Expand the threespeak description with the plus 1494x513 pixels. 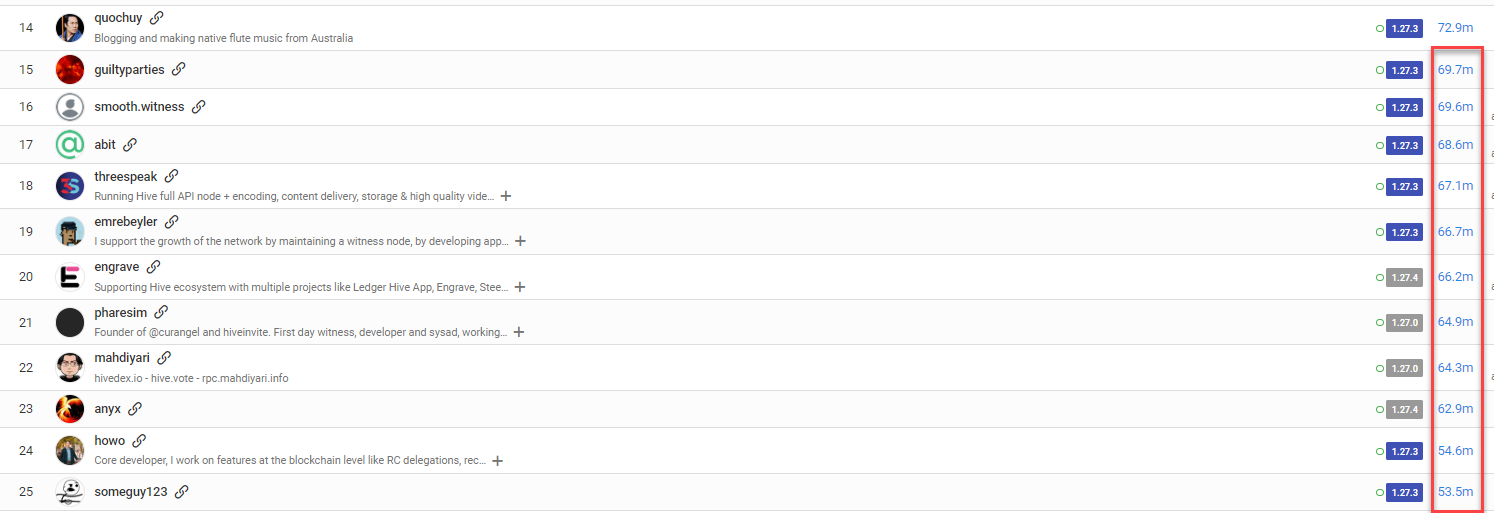pyautogui.click(x=506, y=196)
